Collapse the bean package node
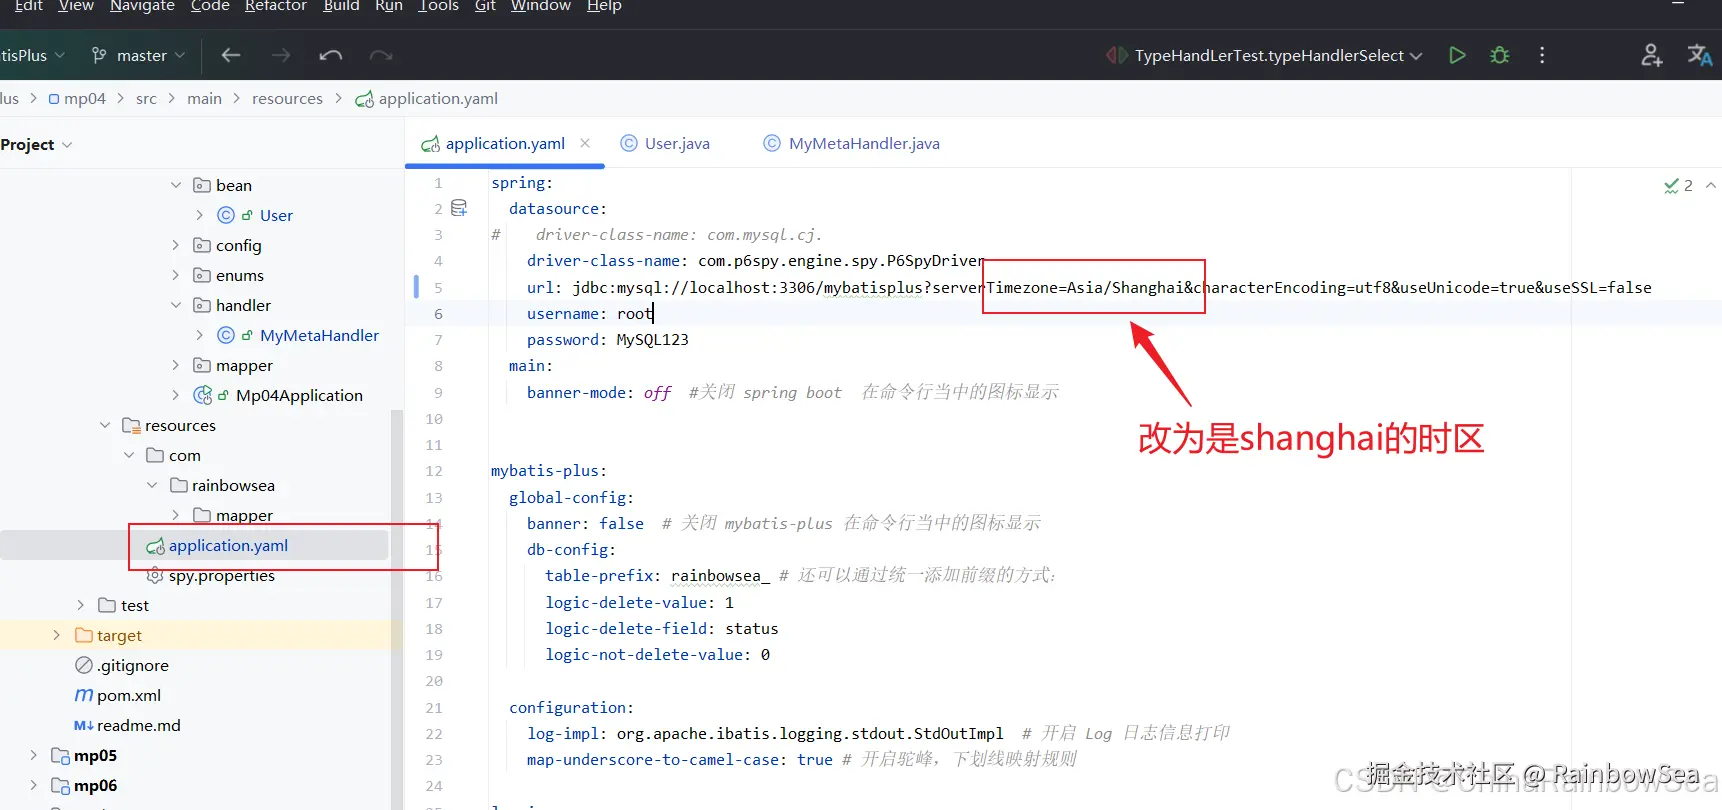 176,185
